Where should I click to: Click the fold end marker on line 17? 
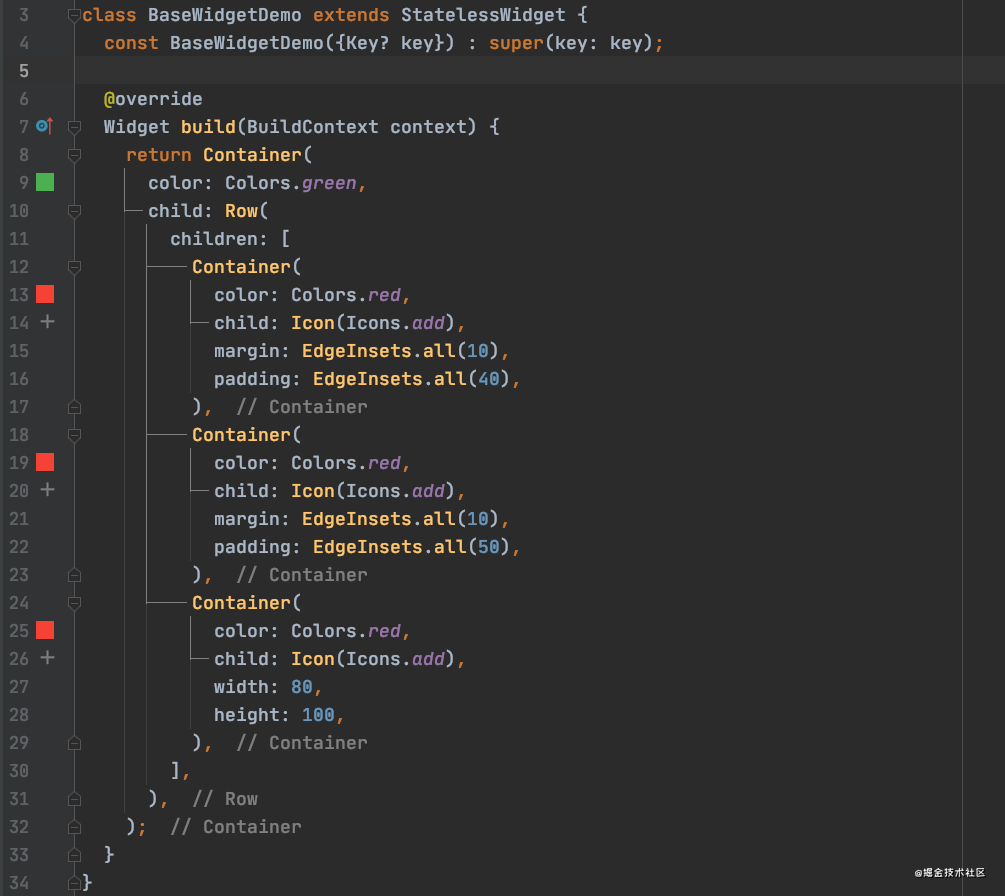pyautogui.click(x=74, y=407)
